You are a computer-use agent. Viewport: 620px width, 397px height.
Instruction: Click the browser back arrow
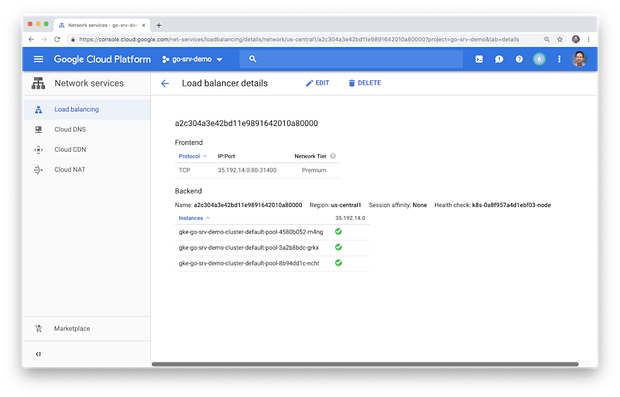click(31, 40)
